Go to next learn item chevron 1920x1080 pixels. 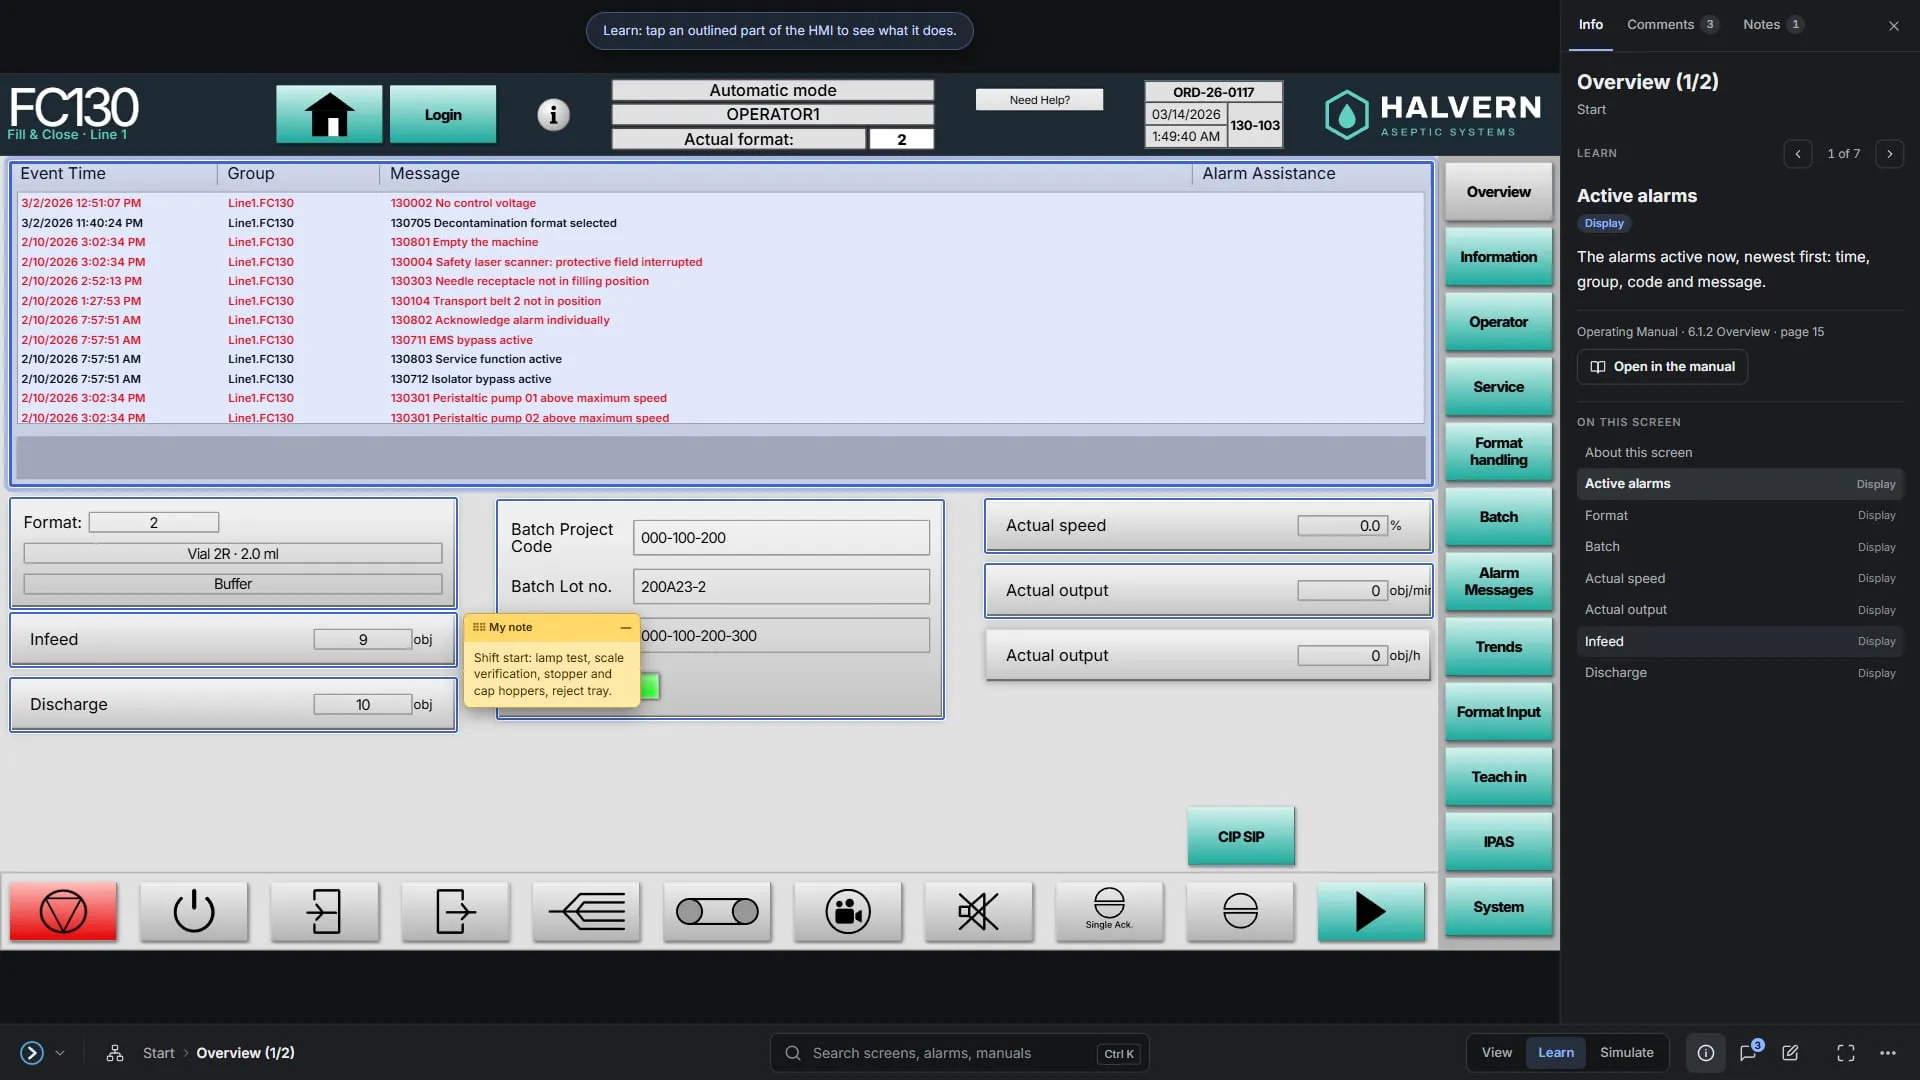1890,153
